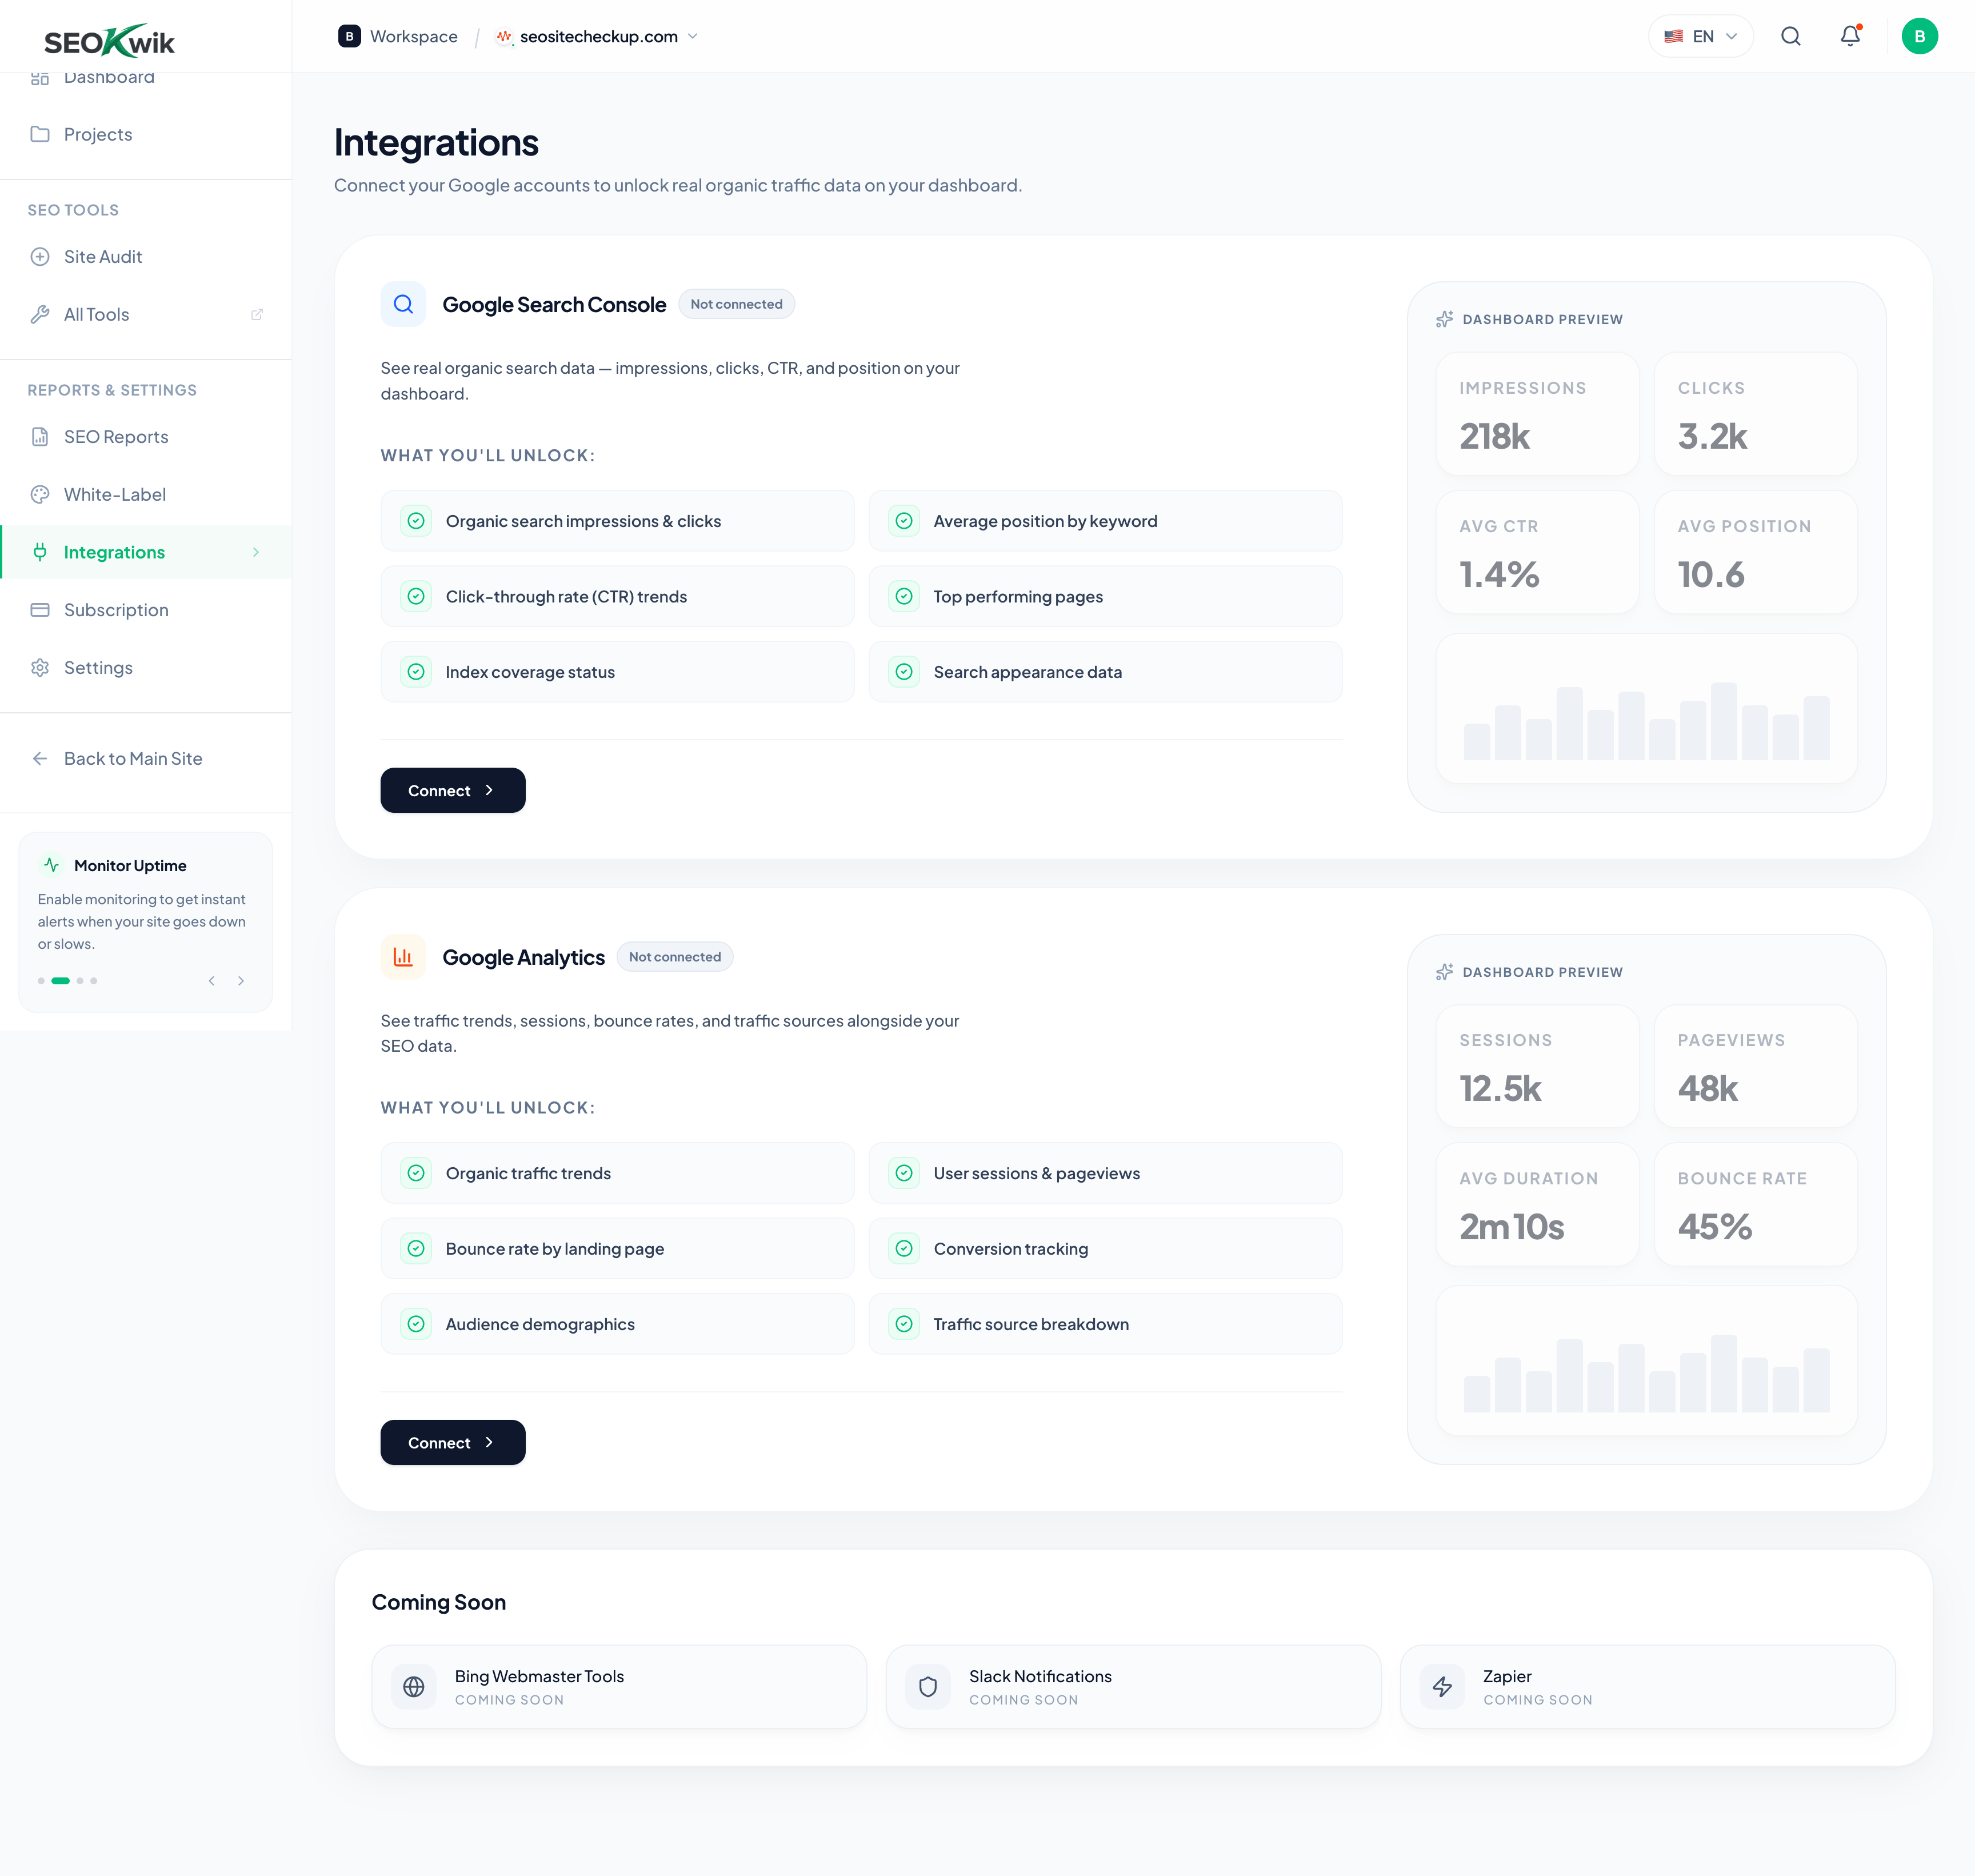Viewport: 1975px width, 1876px height.
Task: Open All Tools menu item
Action: click(x=146, y=314)
